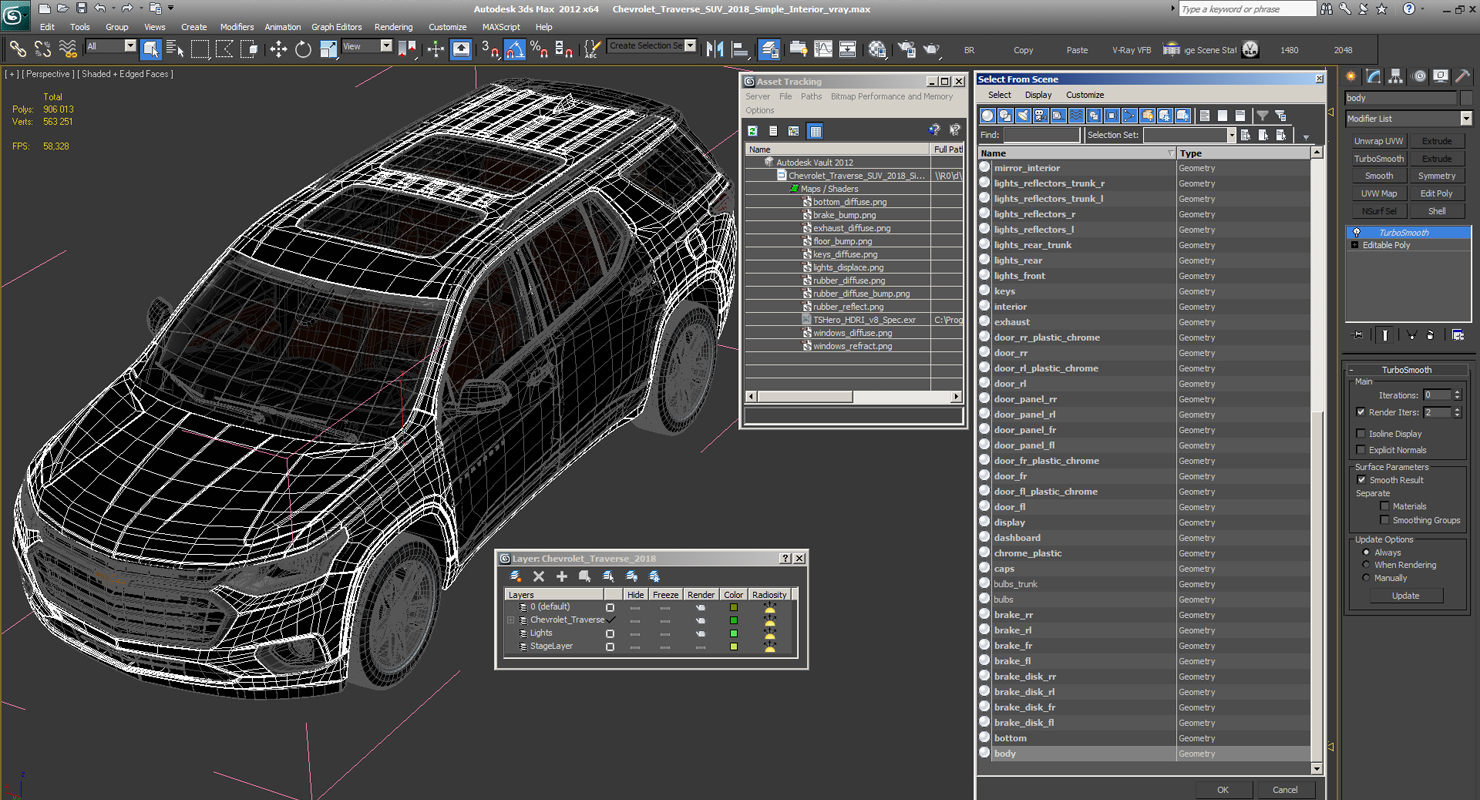This screenshot has height=800, width=1480.
Task: Open the Hierarchy command panel tab
Action: pyautogui.click(x=1395, y=76)
